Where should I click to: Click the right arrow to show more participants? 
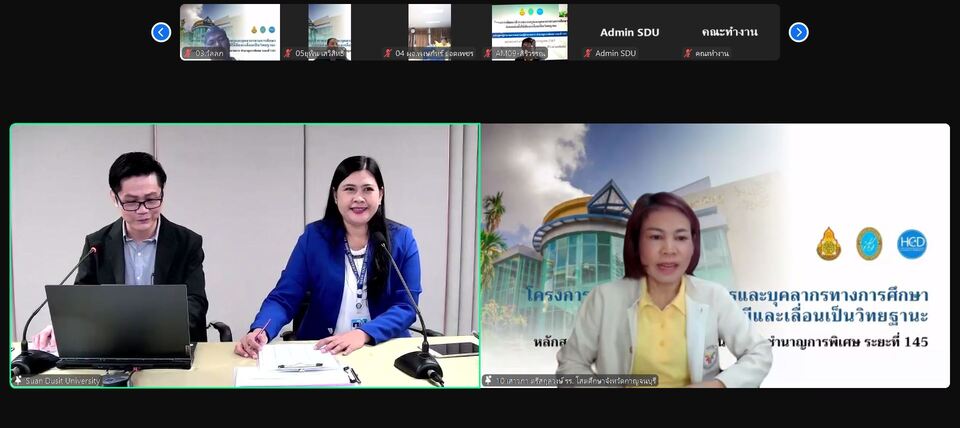pos(798,32)
